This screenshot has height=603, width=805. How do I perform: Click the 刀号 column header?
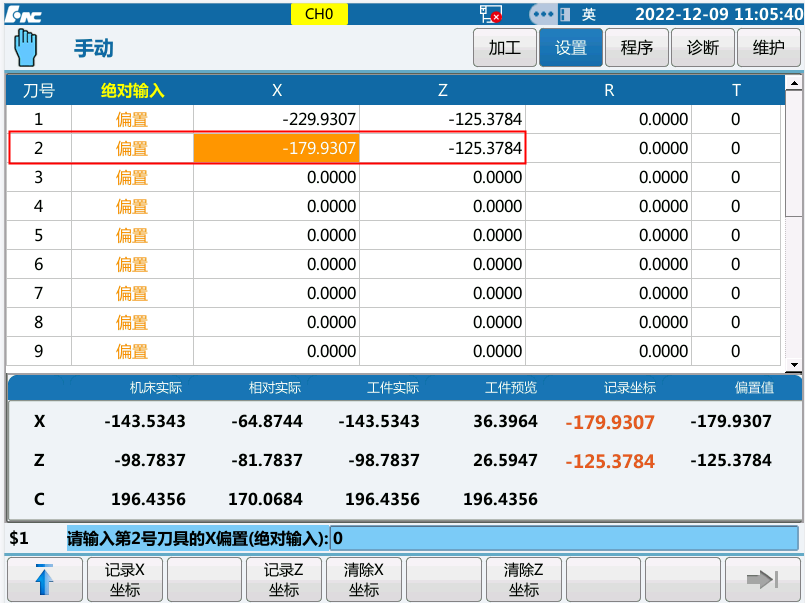click(39, 90)
